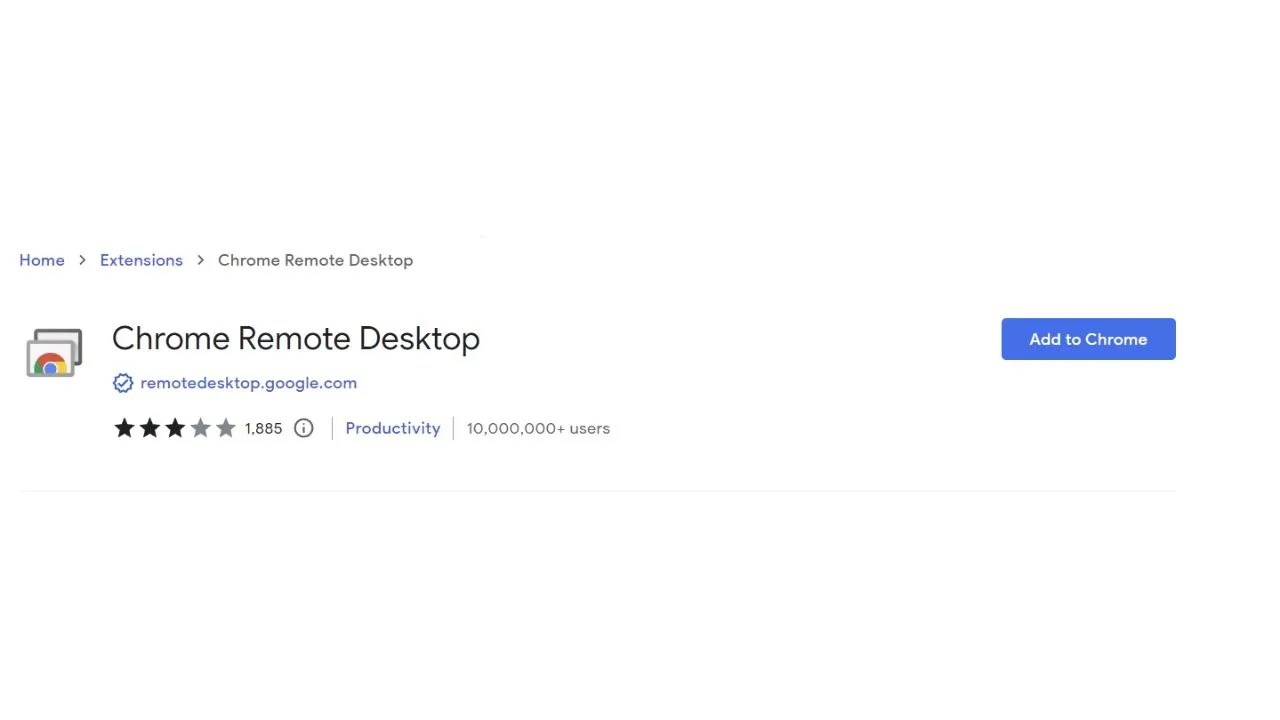Click the chevron after the Home breadcrumb
The height and width of the screenshot is (720, 1280).
[x=82, y=260]
